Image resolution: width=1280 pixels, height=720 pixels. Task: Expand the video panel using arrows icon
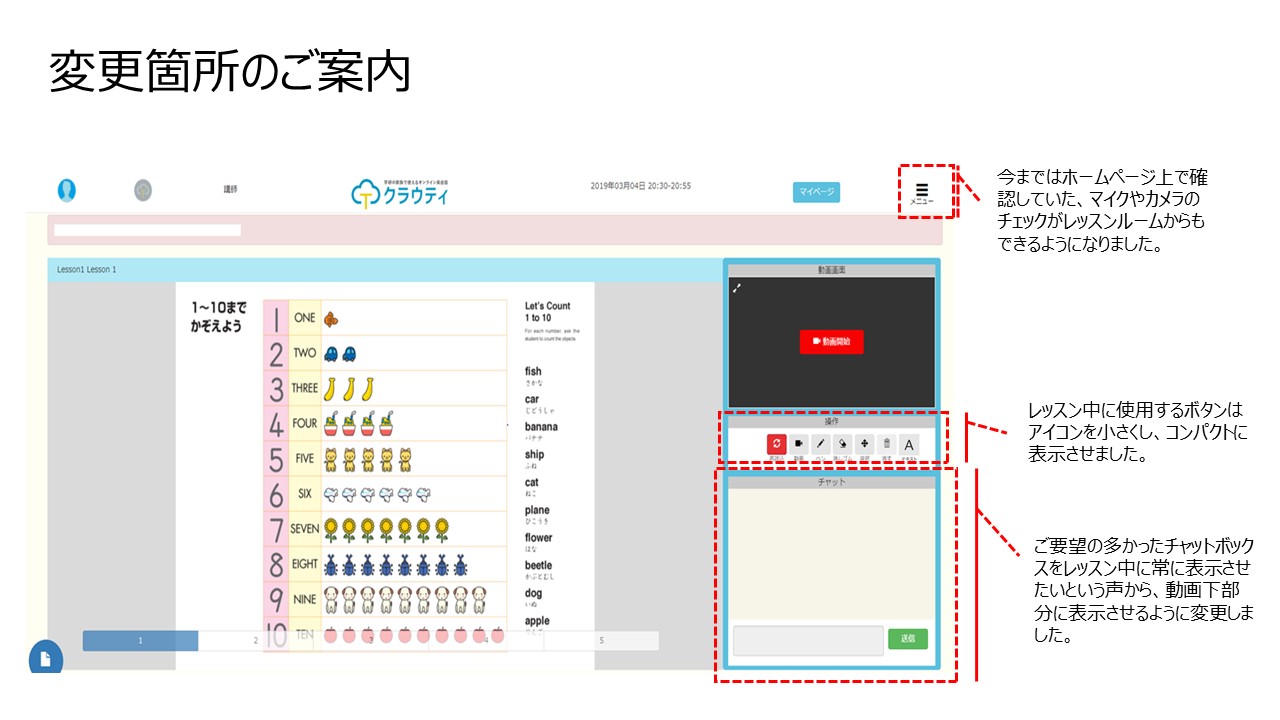click(737, 288)
